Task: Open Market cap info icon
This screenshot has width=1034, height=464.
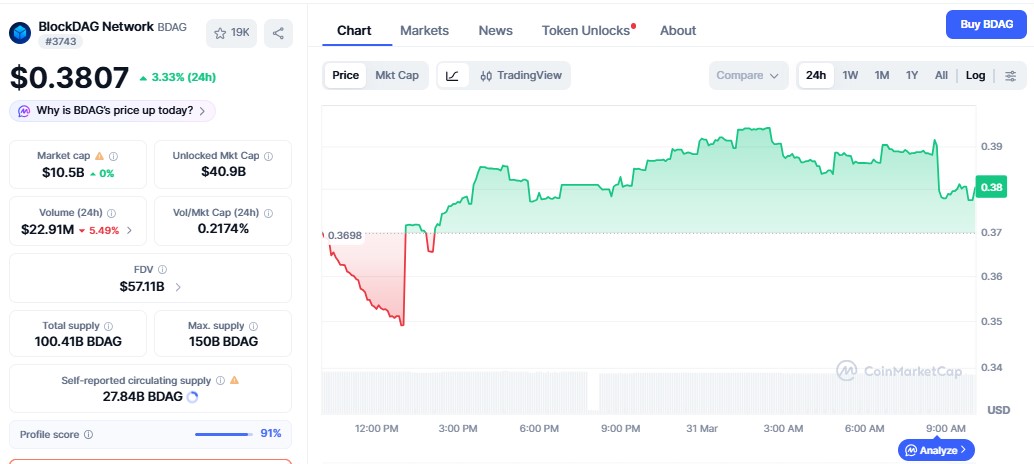Action: coord(113,156)
